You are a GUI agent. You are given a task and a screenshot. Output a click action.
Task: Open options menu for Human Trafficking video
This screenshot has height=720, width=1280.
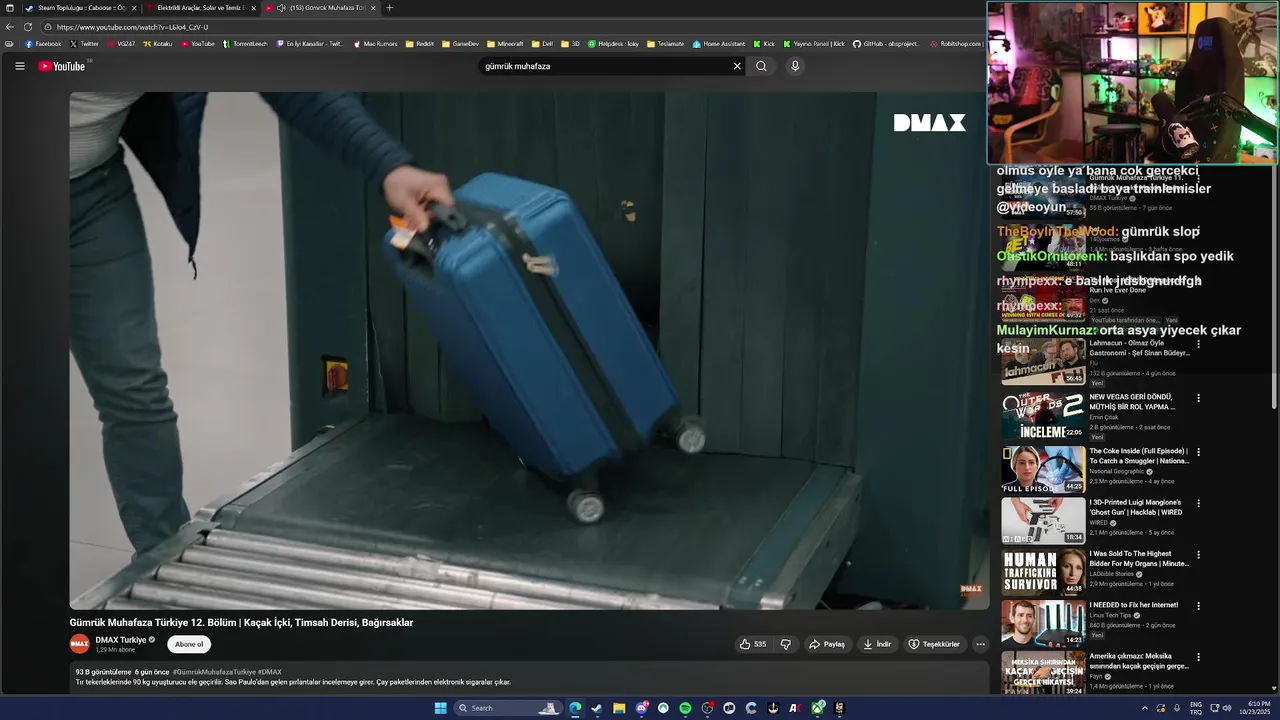click(1198, 554)
